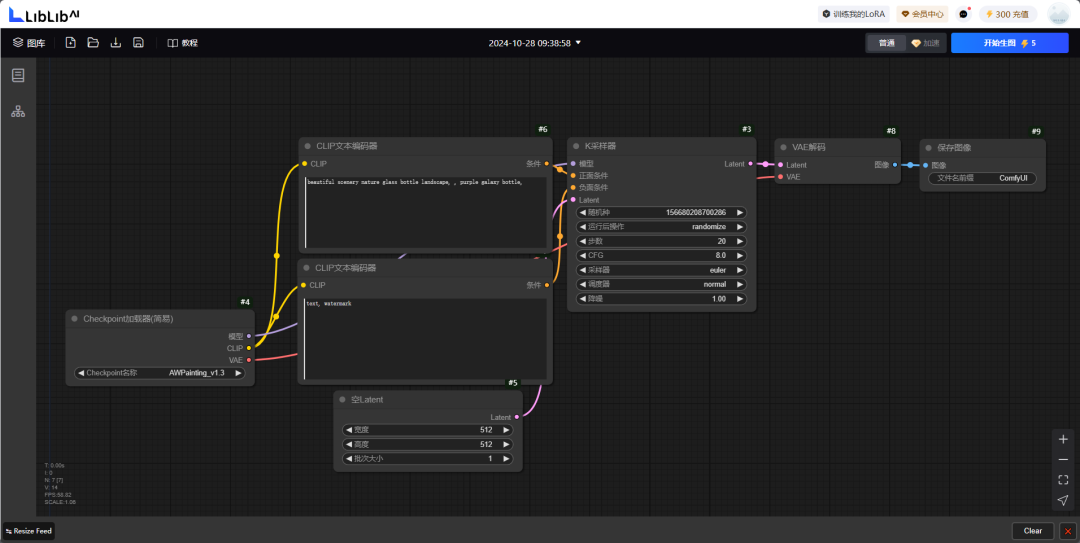Screen dimensions: 1080x543
Task: Open 采样器 sampler euler selector
Action: [x=661, y=270]
